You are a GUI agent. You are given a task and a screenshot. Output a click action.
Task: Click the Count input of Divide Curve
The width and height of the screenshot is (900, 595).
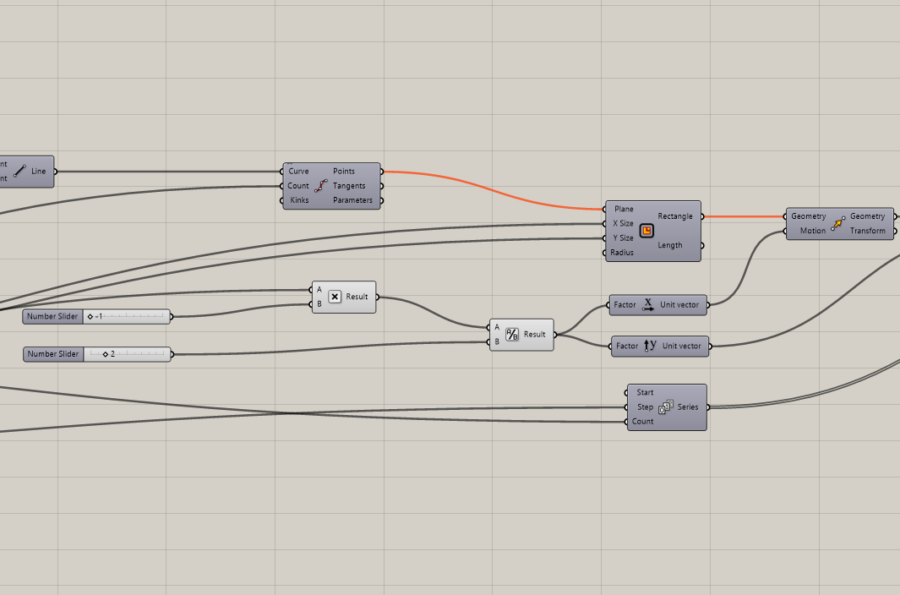click(x=298, y=185)
